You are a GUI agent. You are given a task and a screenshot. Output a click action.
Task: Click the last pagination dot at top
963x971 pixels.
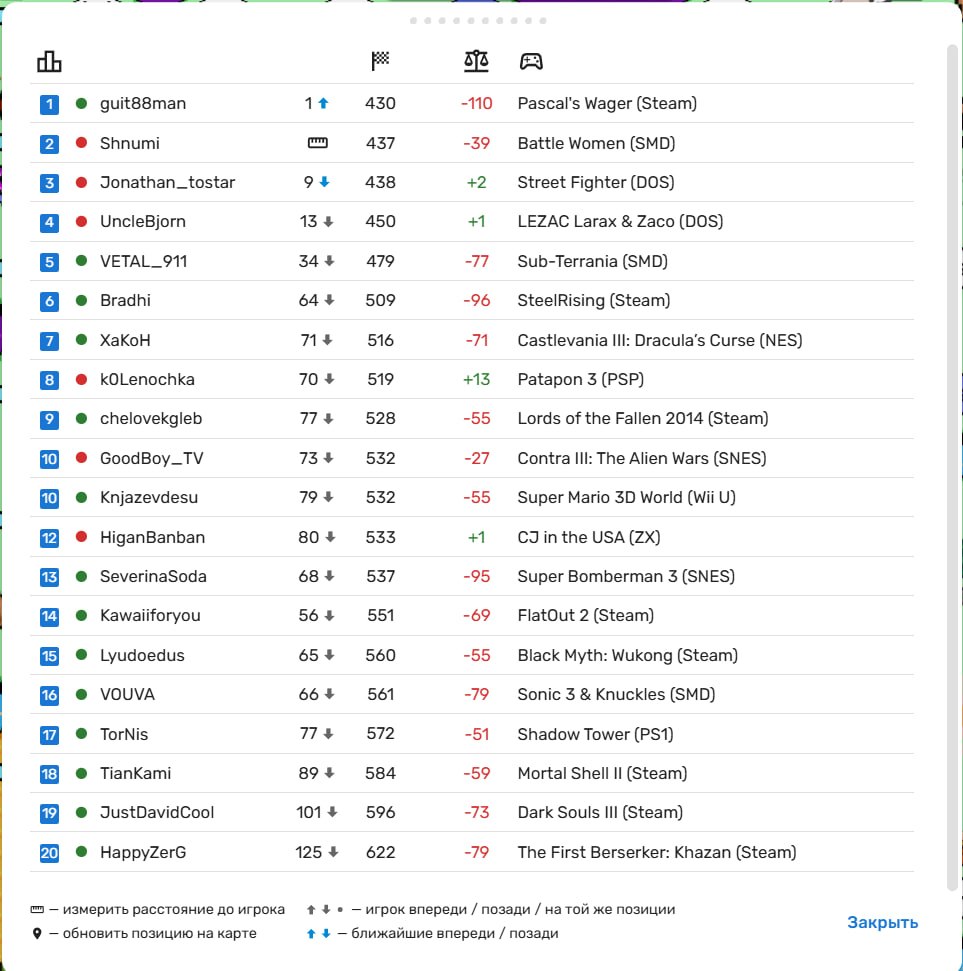(543, 21)
